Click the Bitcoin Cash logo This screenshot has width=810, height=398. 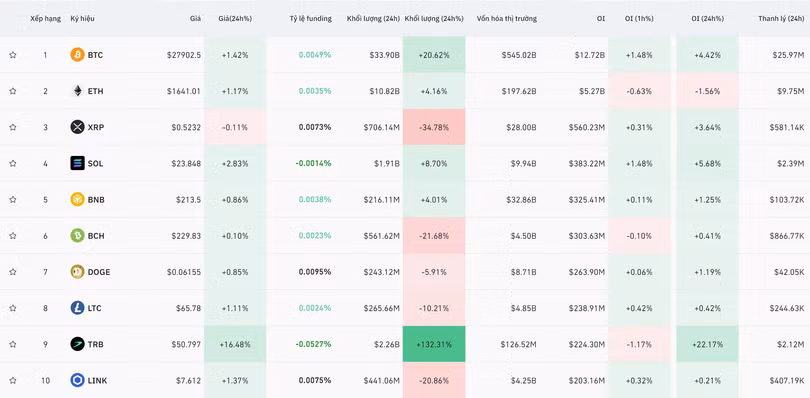[x=77, y=236]
